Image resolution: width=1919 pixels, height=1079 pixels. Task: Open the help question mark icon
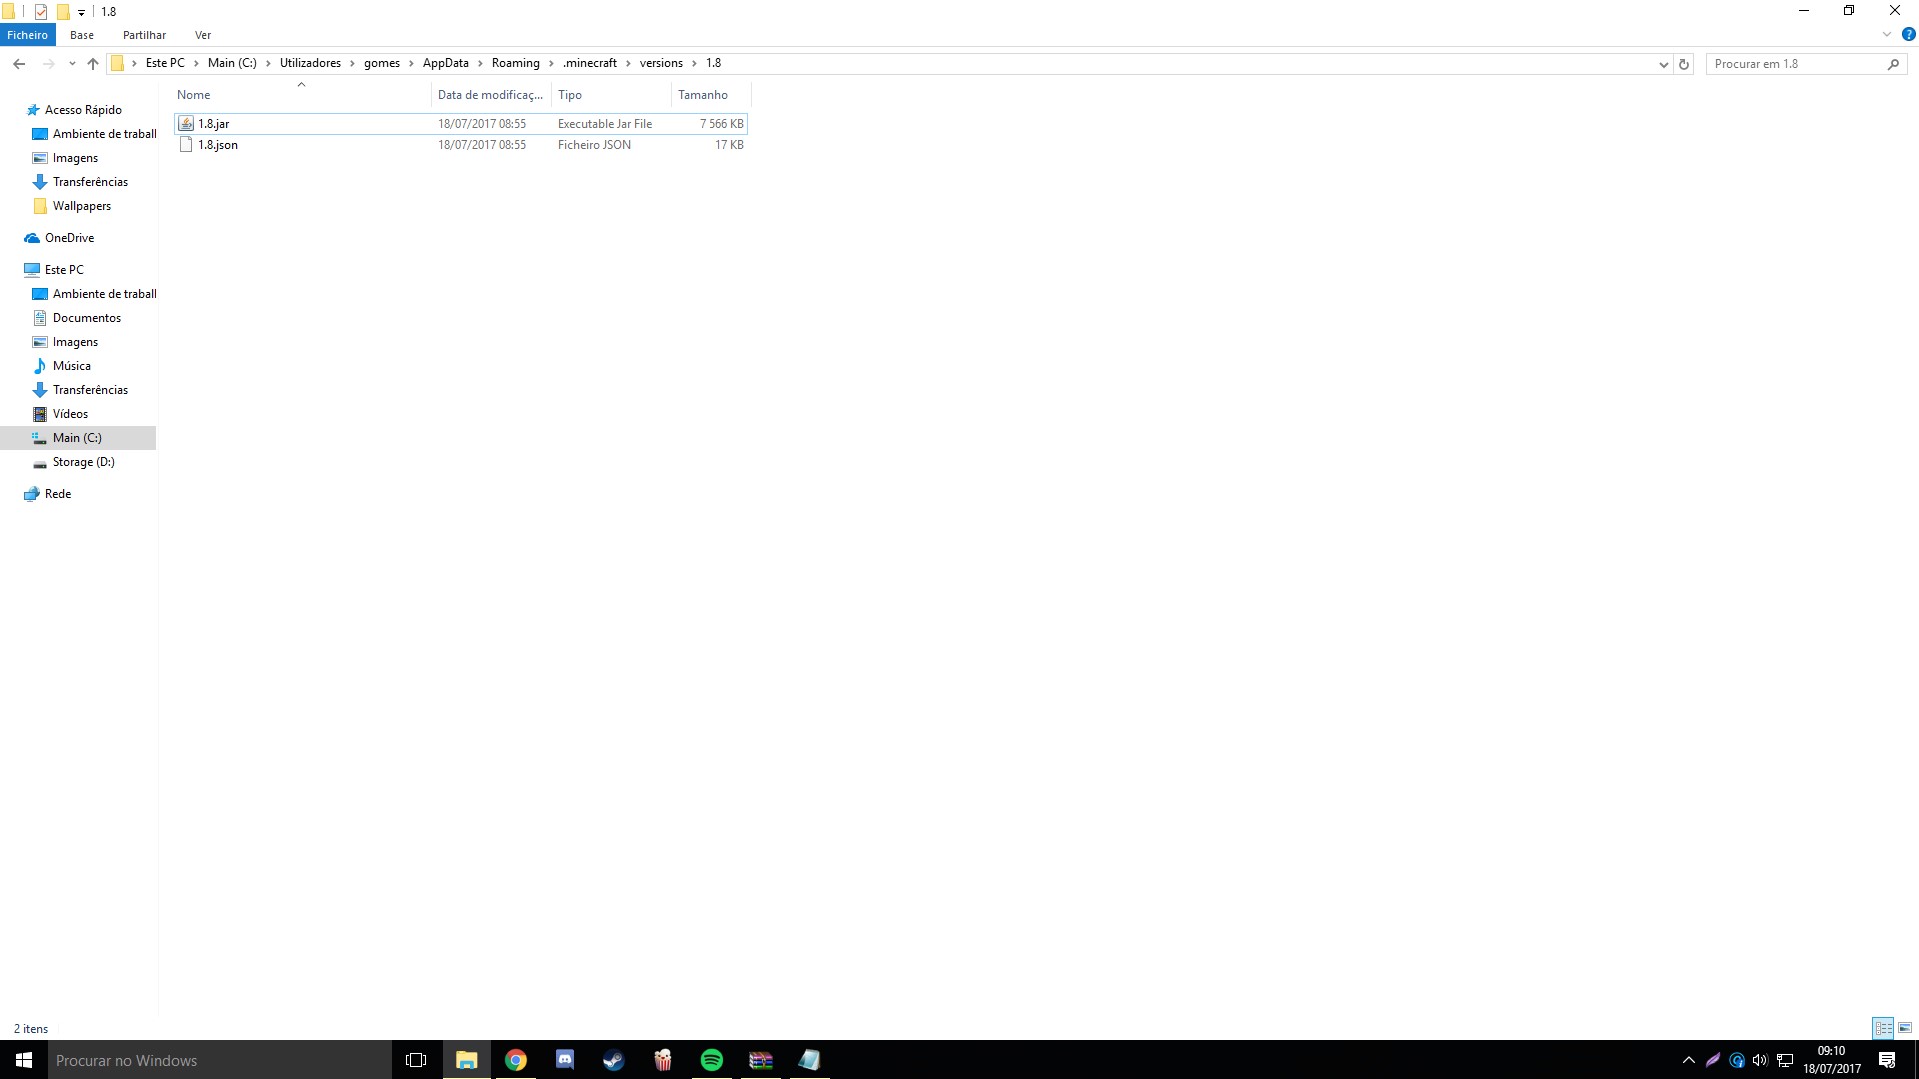tap(1908, 34)
